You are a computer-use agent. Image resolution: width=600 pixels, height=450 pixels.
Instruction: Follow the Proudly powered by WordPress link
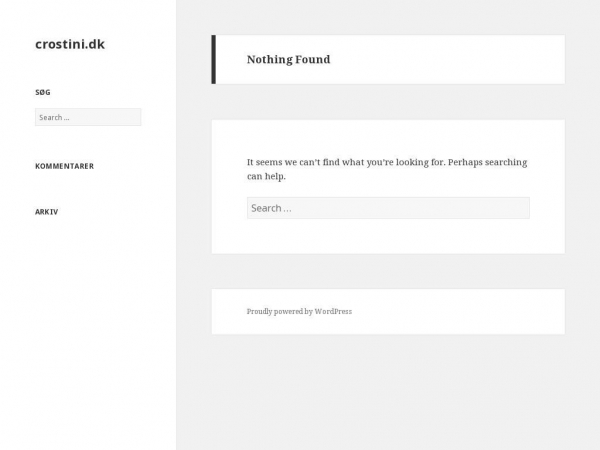pos(299,311)
